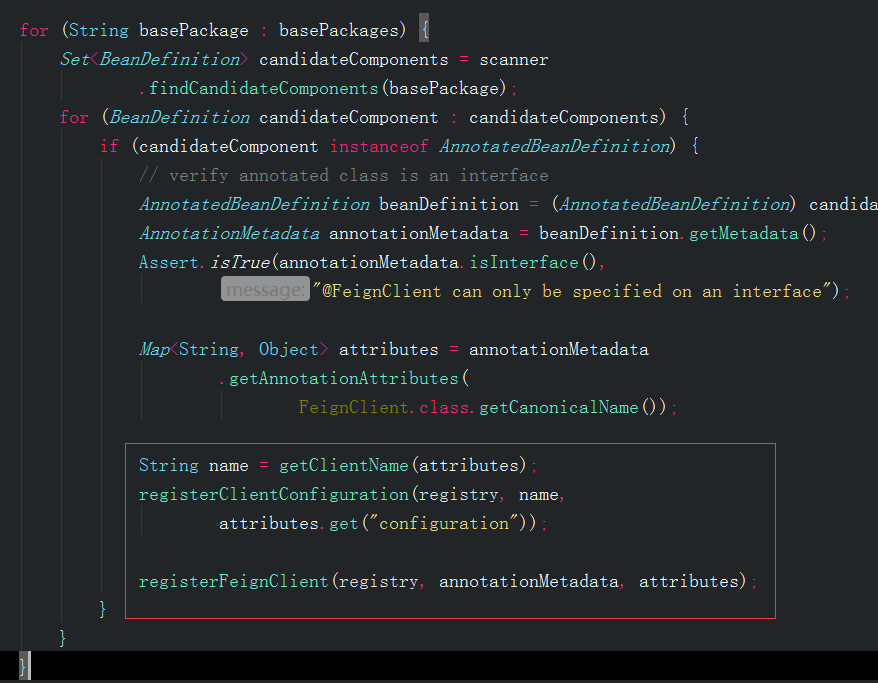Click the 'registerFeignClient' method call
Image resolution: width=878 pixels, height=683 pixels.
(x=233, y=581)
